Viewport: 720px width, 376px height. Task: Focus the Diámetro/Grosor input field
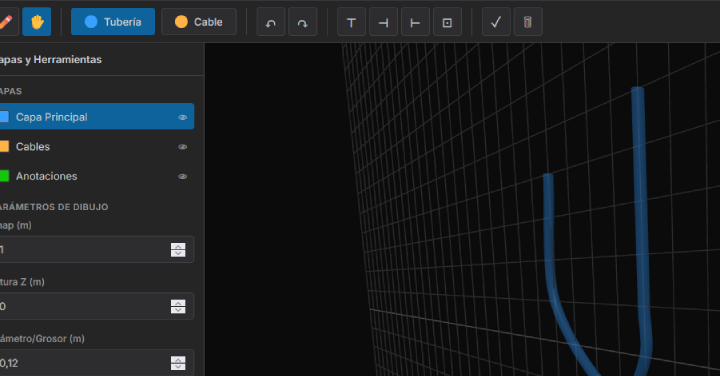click(x=96, y=363)
